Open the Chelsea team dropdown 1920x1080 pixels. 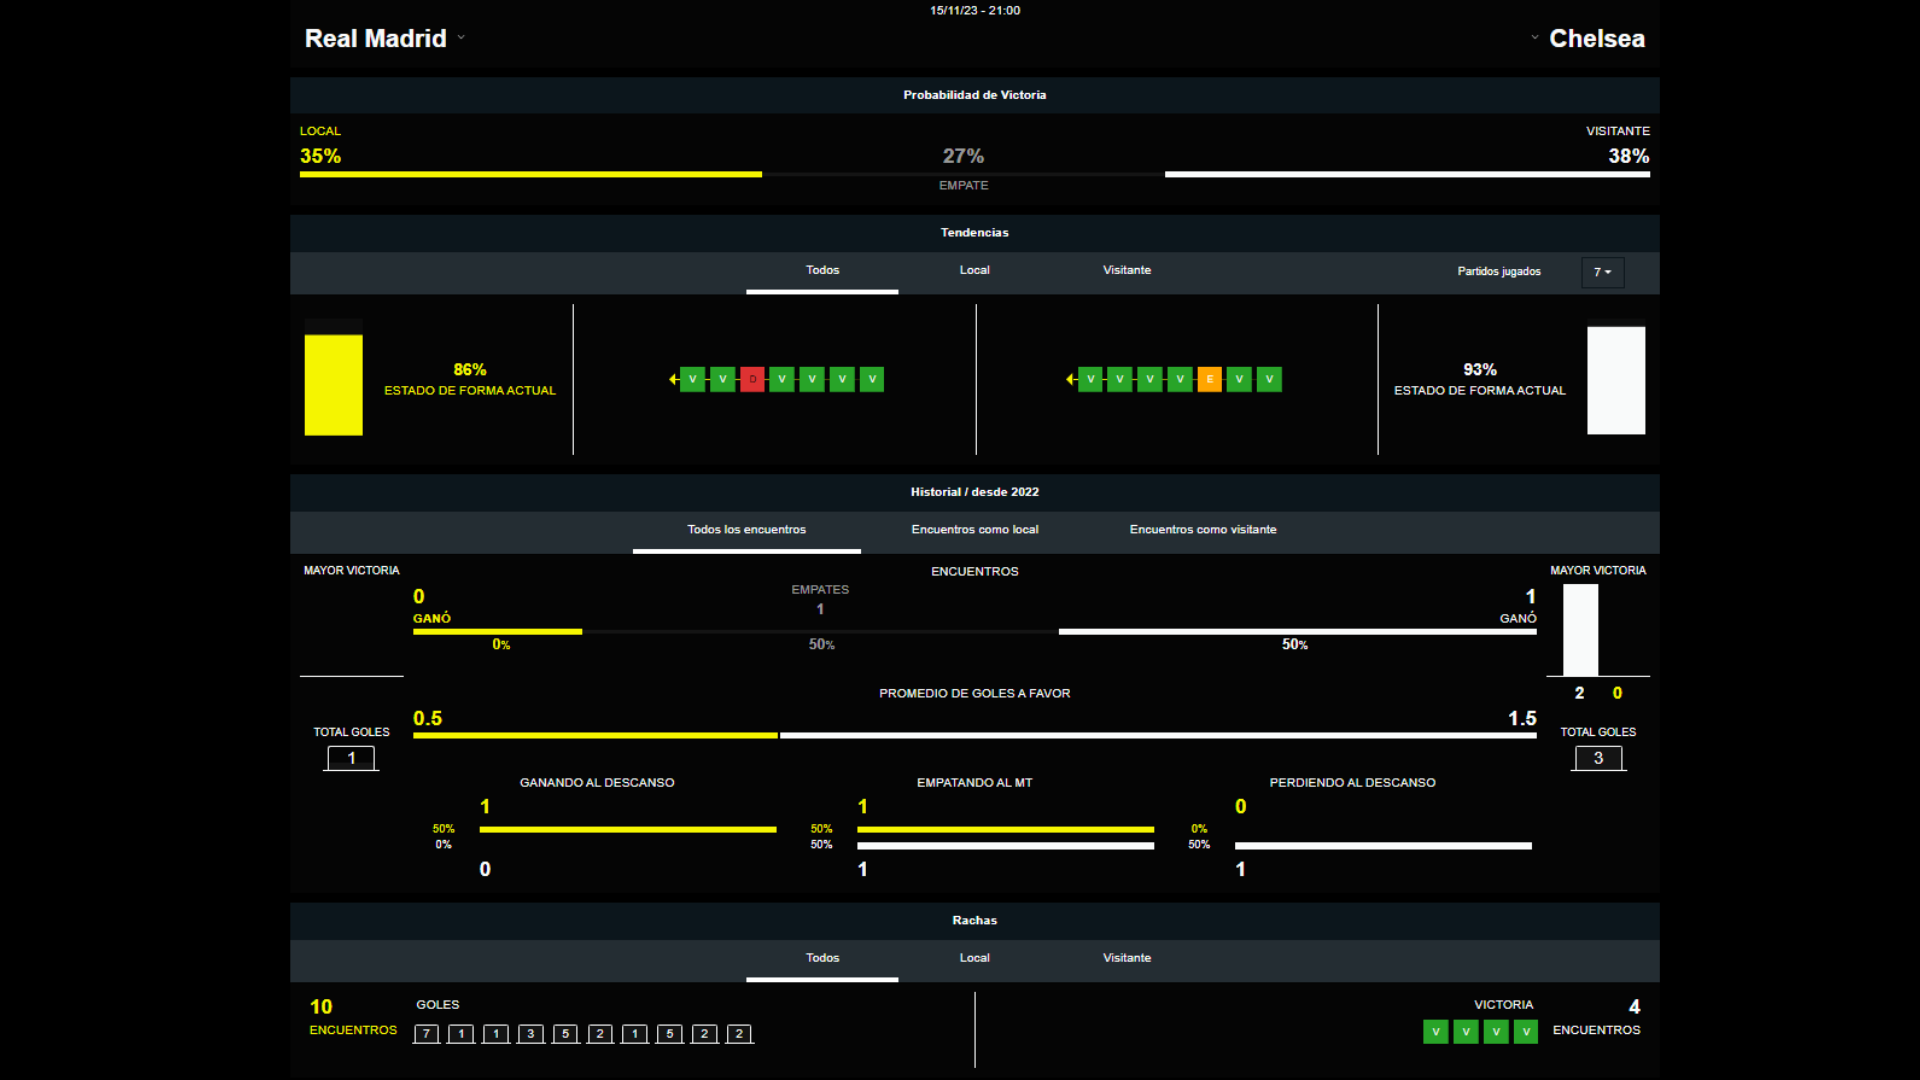click(1535, 38)
